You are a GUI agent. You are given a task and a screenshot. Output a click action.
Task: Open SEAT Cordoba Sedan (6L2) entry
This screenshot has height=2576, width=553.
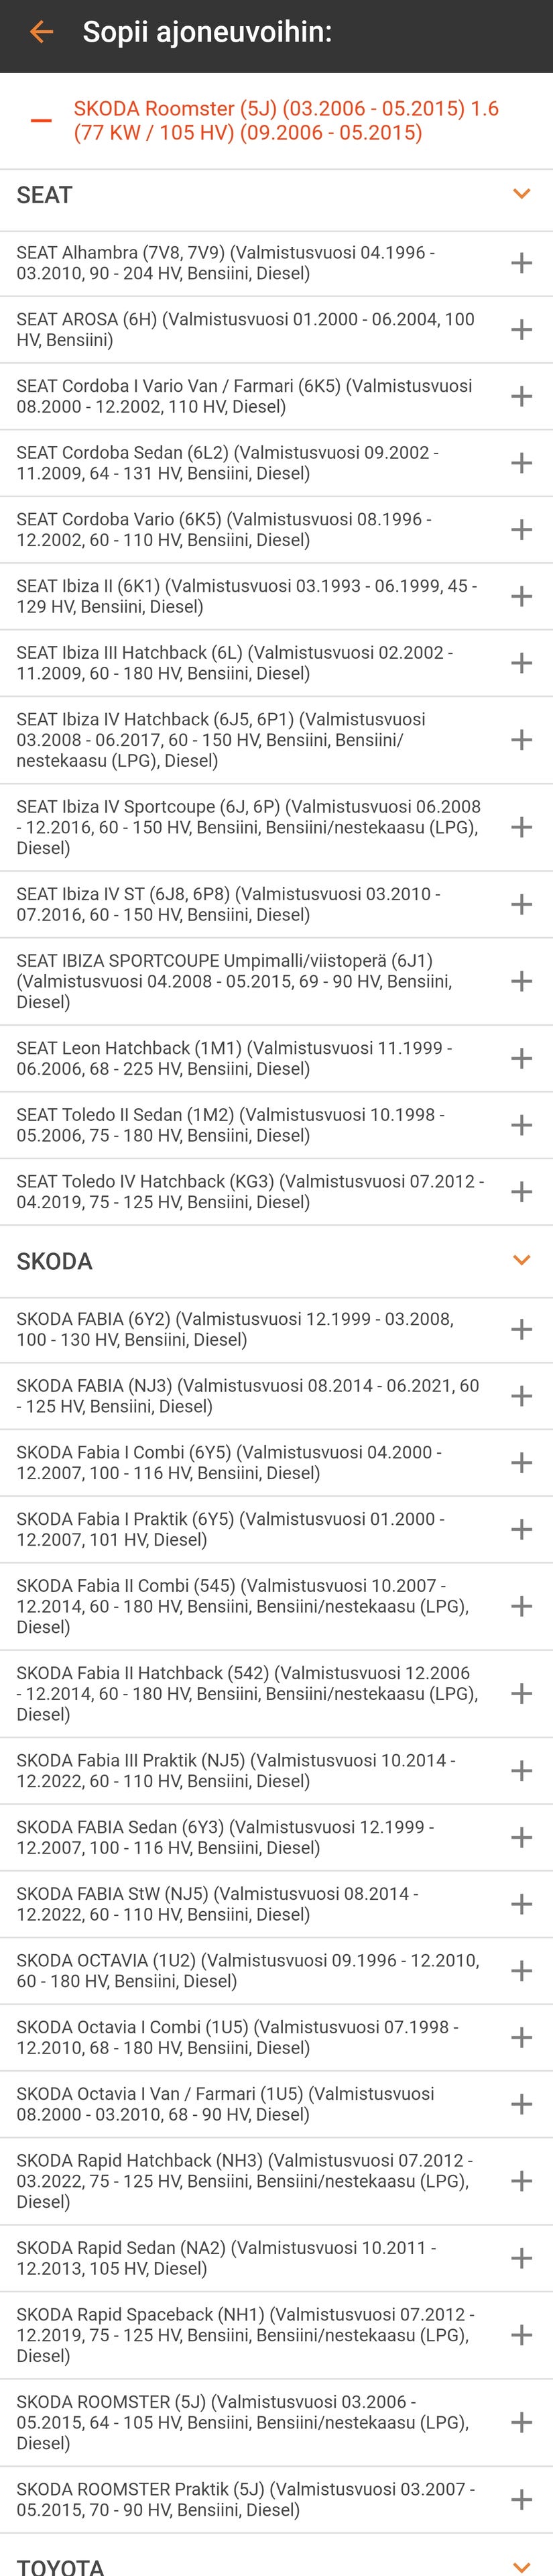coord(276,463)
